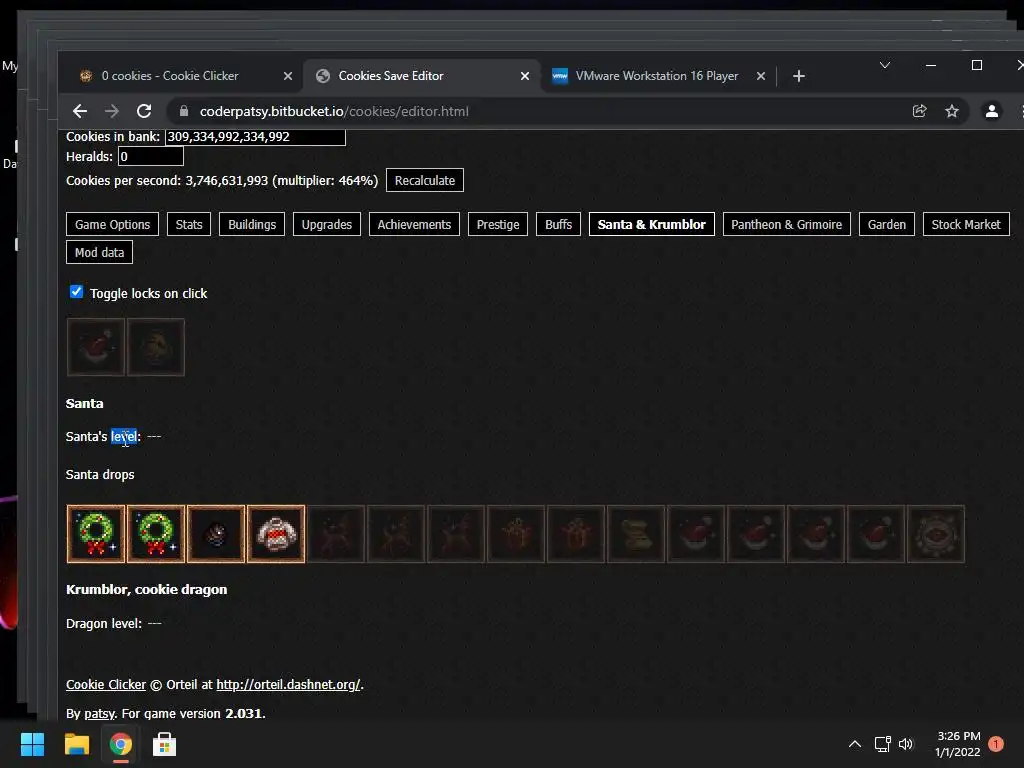Open the notification center badge
This screenshot has height=768, width=1024.
(996, 744)
